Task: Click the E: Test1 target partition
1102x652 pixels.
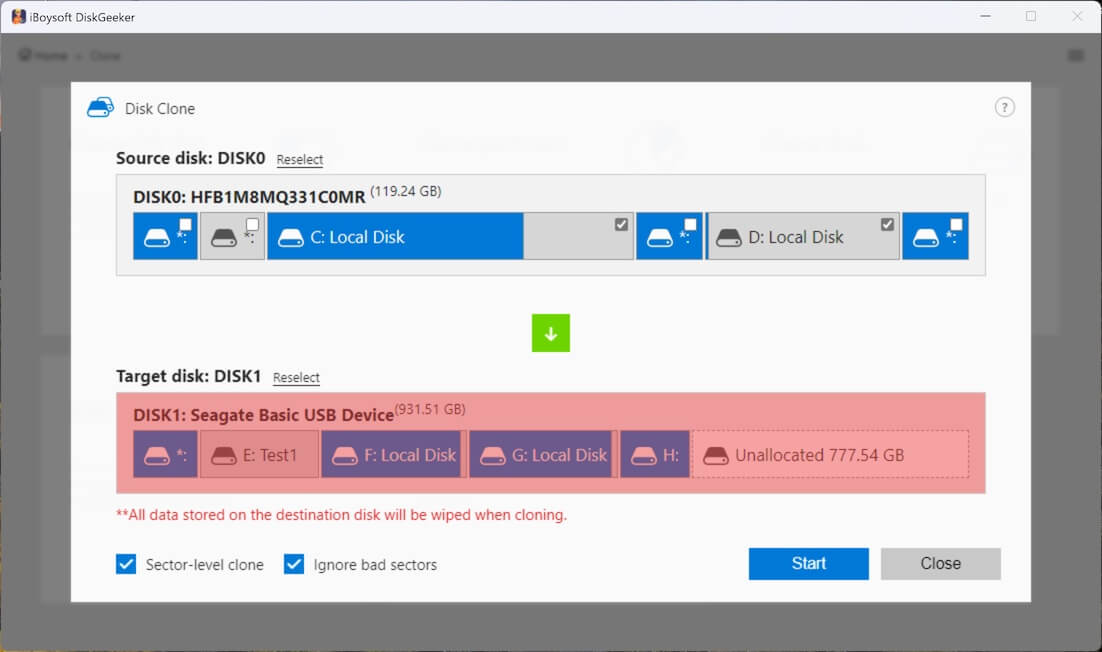Action: [x=260, y=455]
